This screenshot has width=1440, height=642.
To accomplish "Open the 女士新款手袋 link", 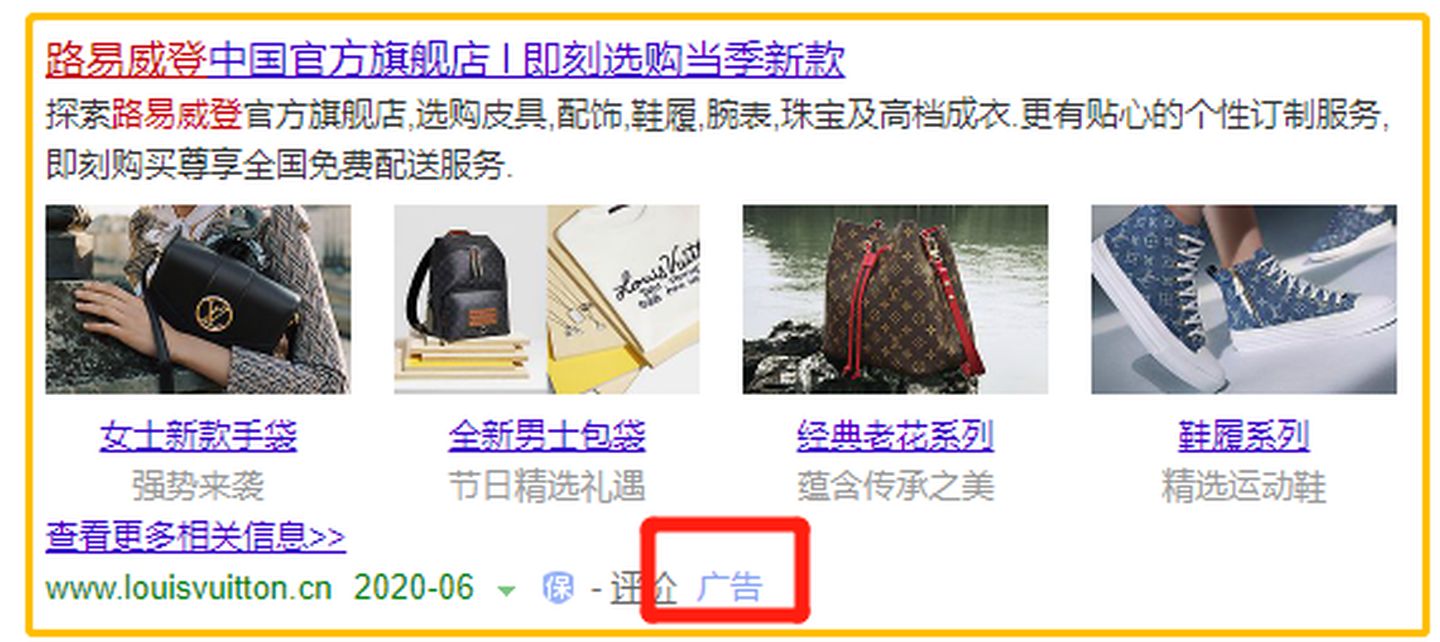I will click(198, 436).
